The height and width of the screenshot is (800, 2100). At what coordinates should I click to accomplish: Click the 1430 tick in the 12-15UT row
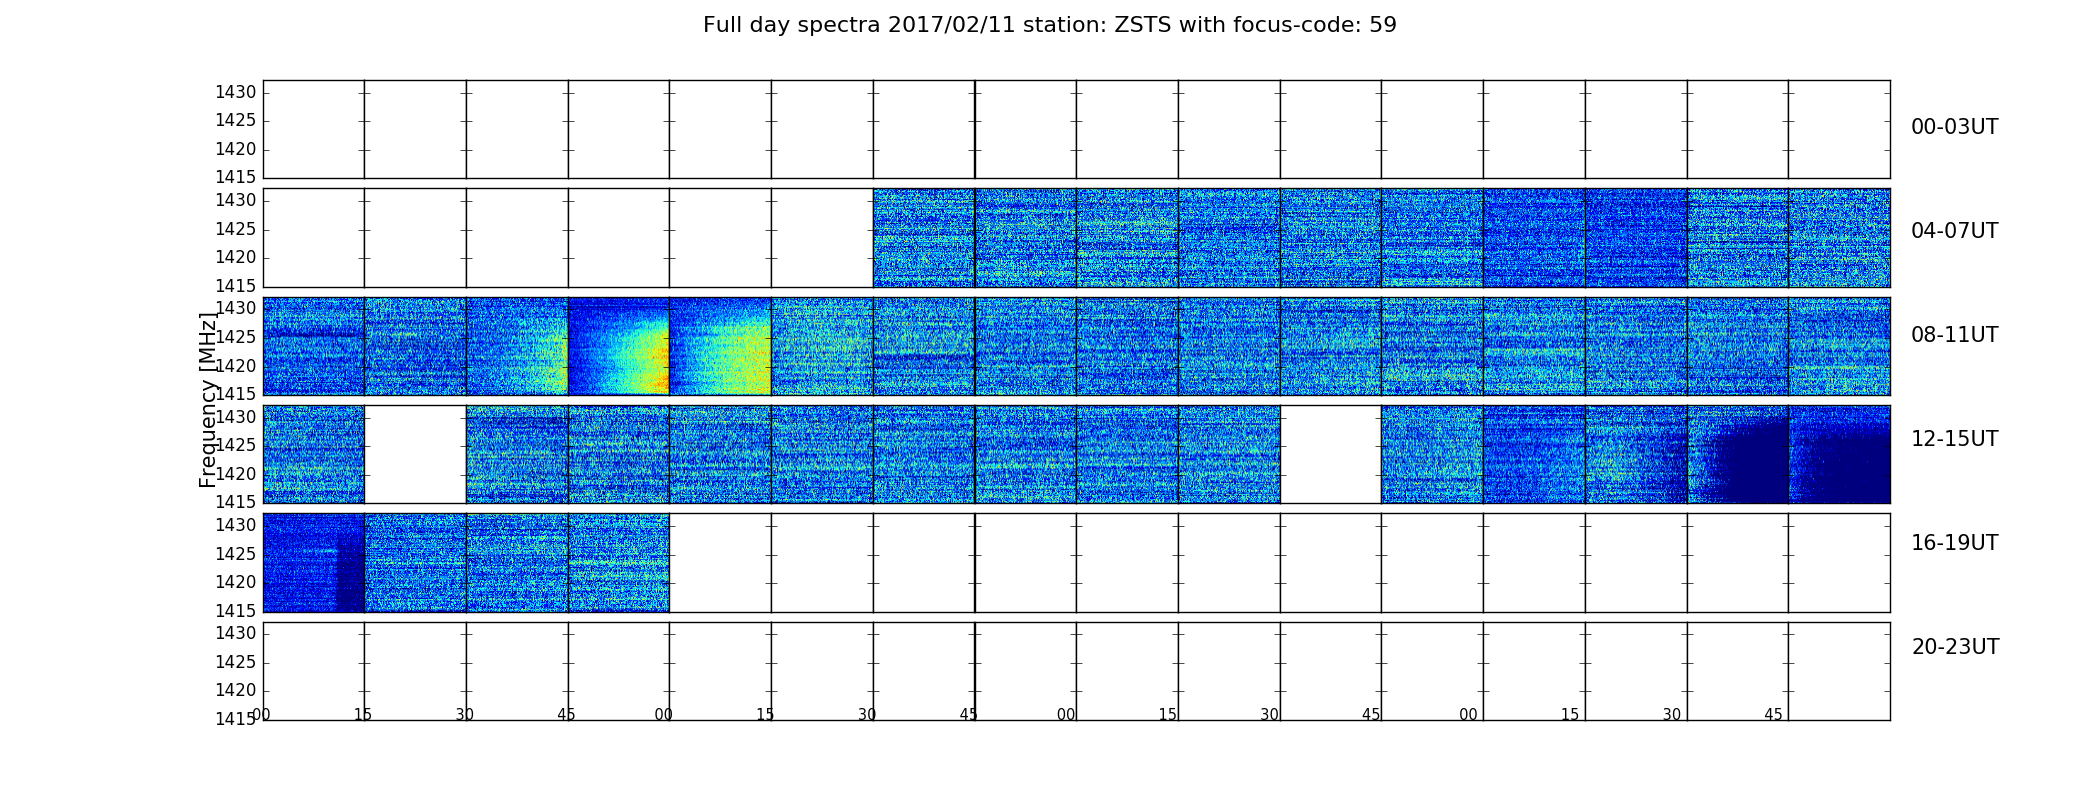pos(236,417)
